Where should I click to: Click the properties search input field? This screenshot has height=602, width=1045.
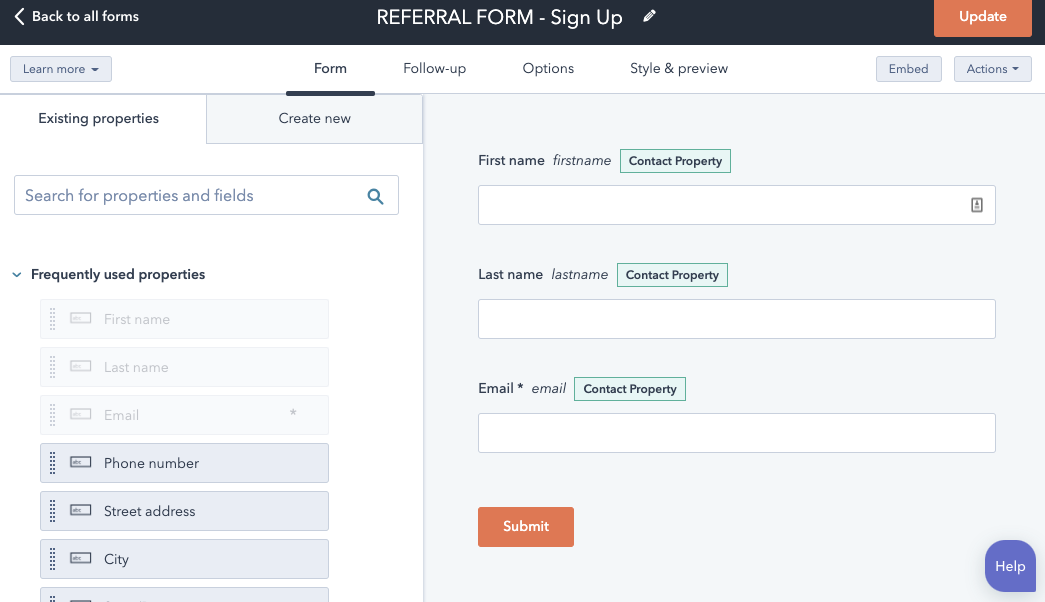click(190, 195)
